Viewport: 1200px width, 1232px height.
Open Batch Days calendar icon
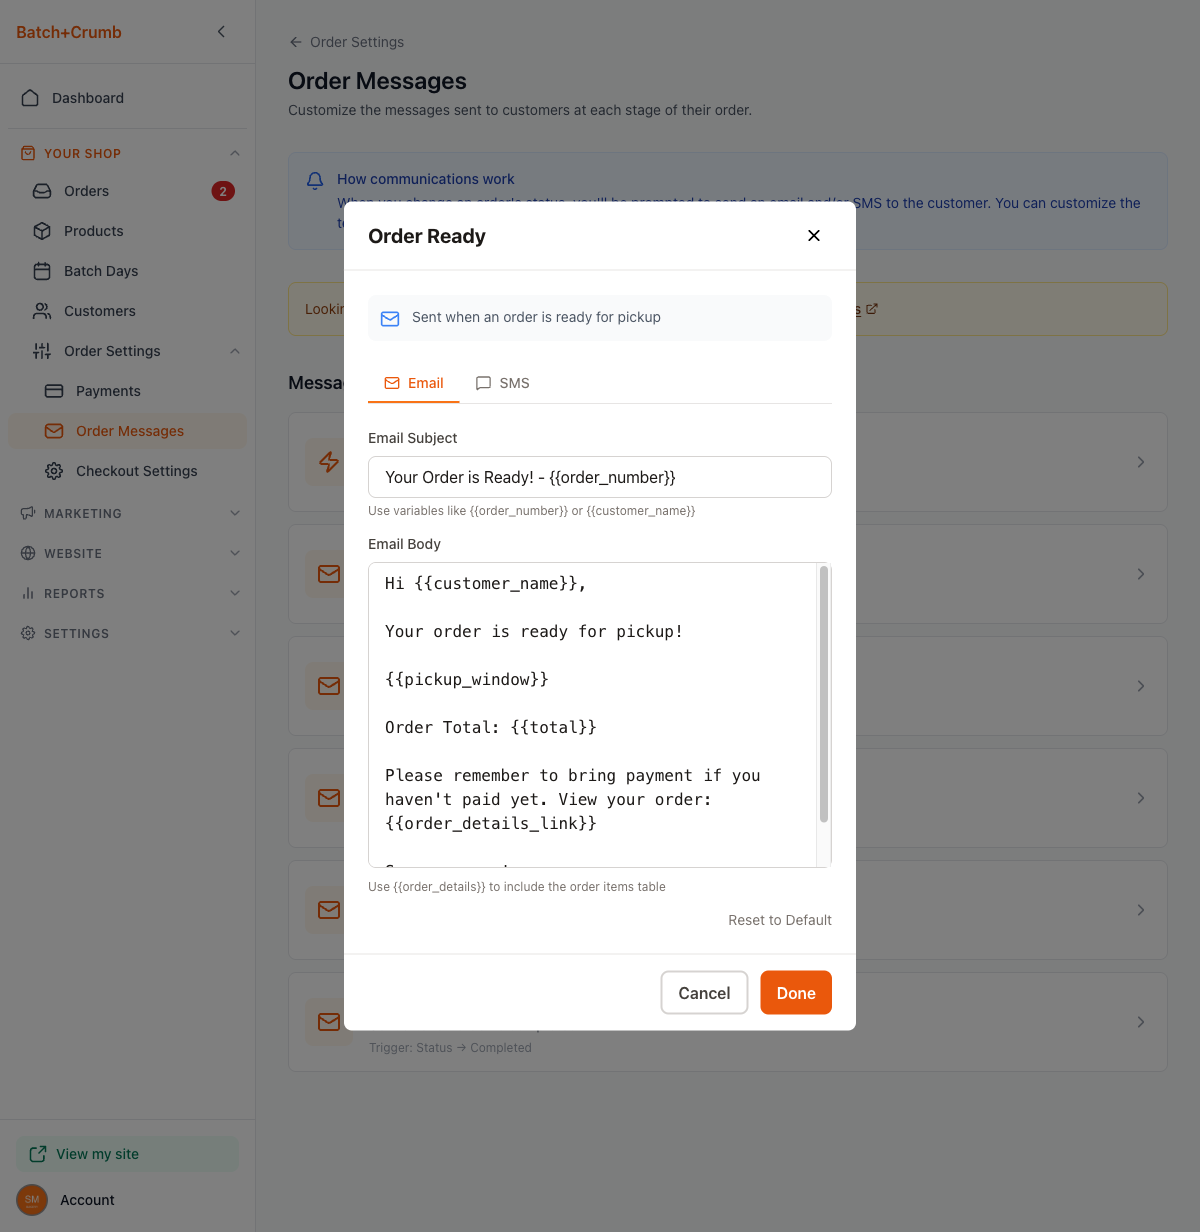pos(42,271)
